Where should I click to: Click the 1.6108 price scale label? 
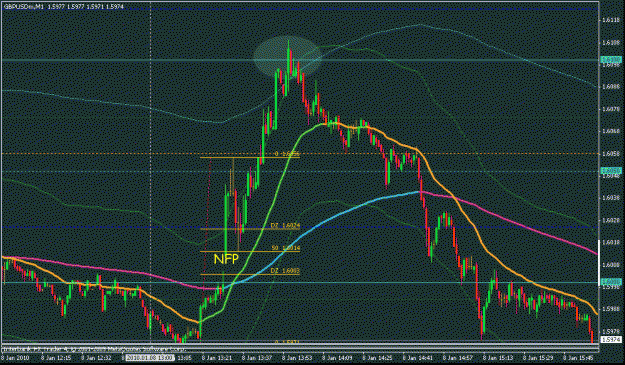pos(610,42)
